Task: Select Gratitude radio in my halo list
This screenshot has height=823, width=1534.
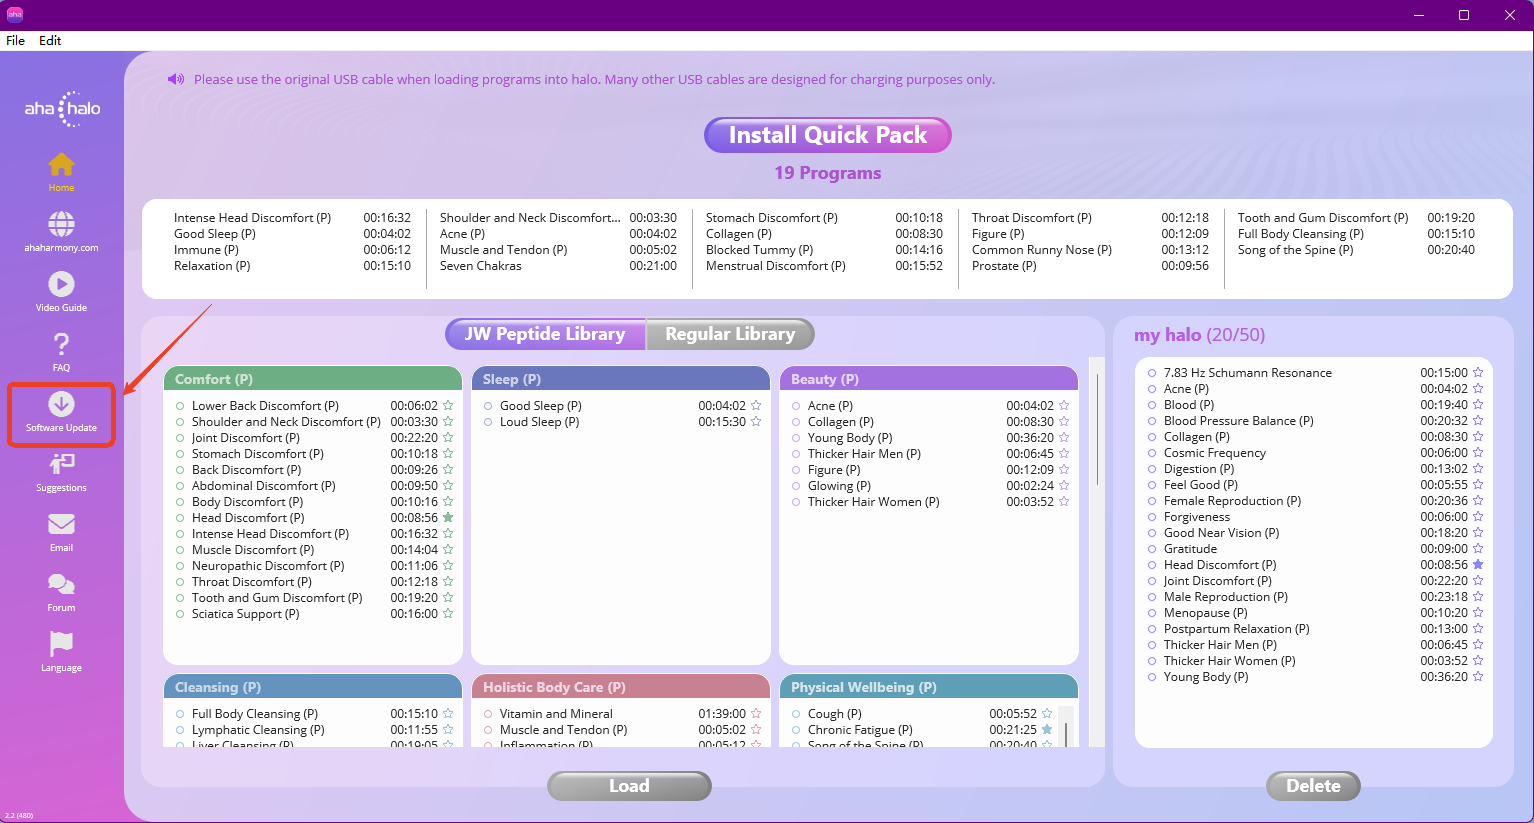Action: [x=1152, y=549]
